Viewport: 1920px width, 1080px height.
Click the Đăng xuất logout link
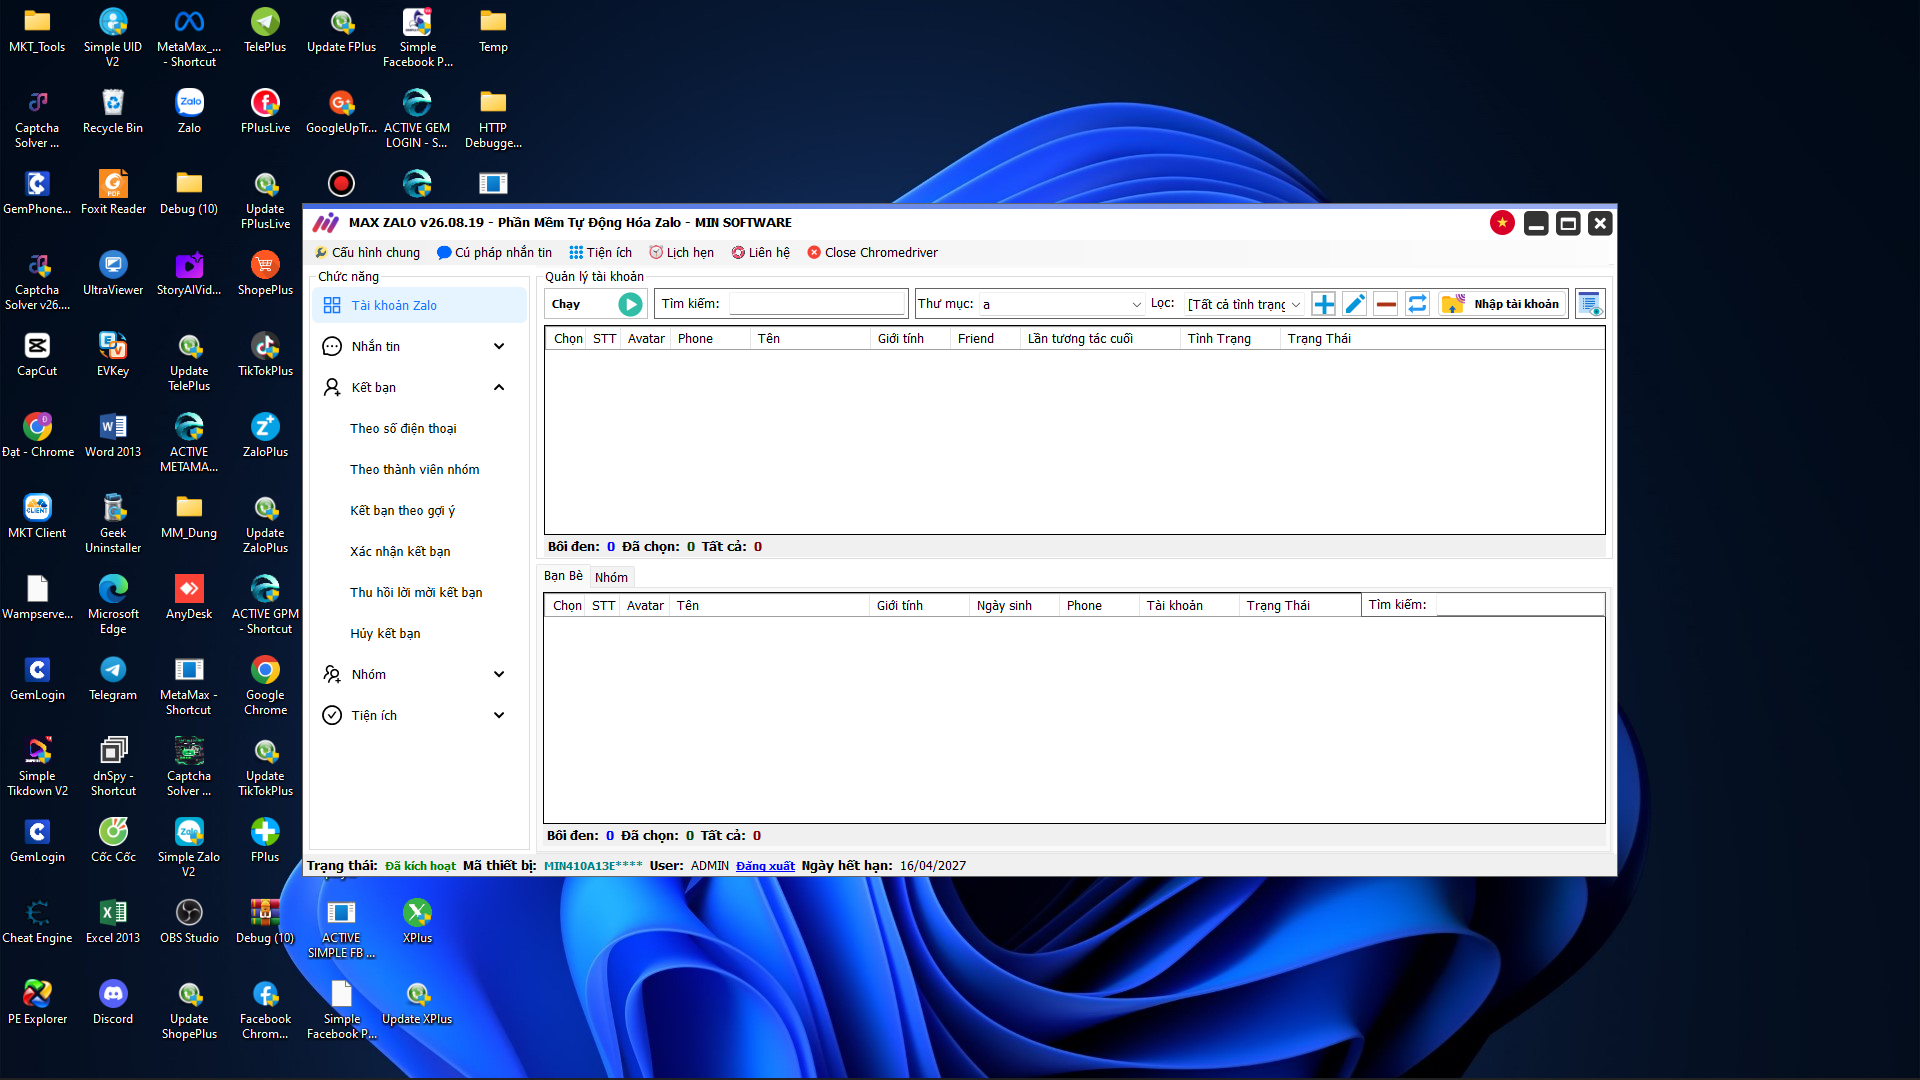point(765,866)
